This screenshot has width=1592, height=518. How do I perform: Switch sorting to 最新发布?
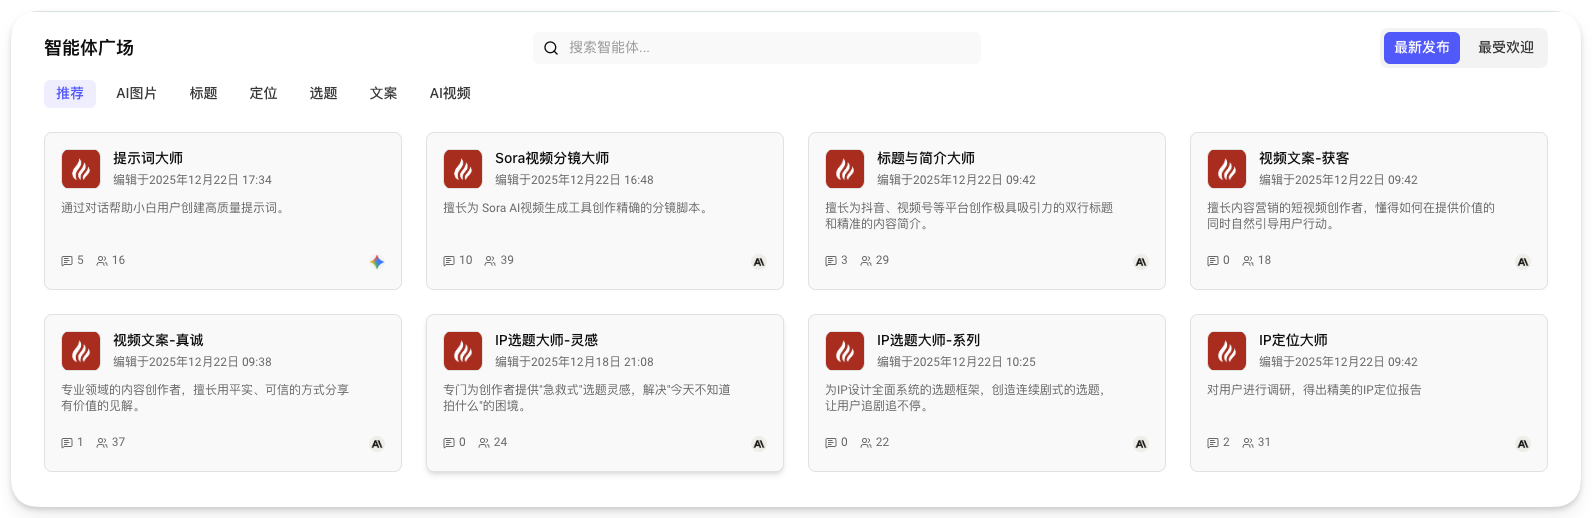click(x=1421, y=48)
